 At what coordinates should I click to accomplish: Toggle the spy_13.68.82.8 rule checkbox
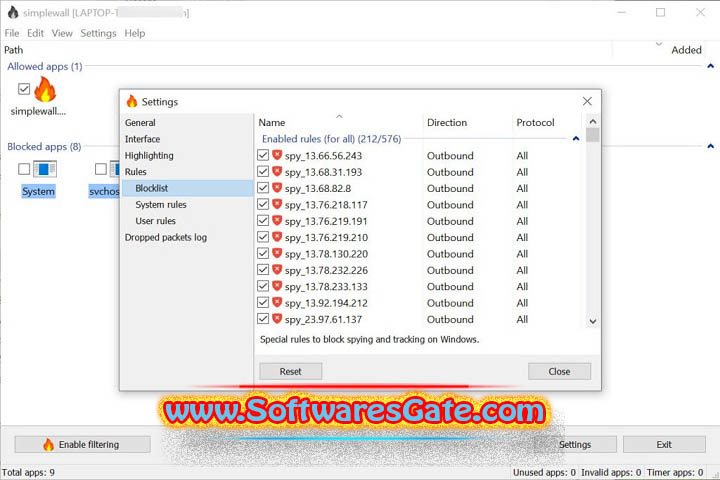pyautogui.click(x=263, y=188)
